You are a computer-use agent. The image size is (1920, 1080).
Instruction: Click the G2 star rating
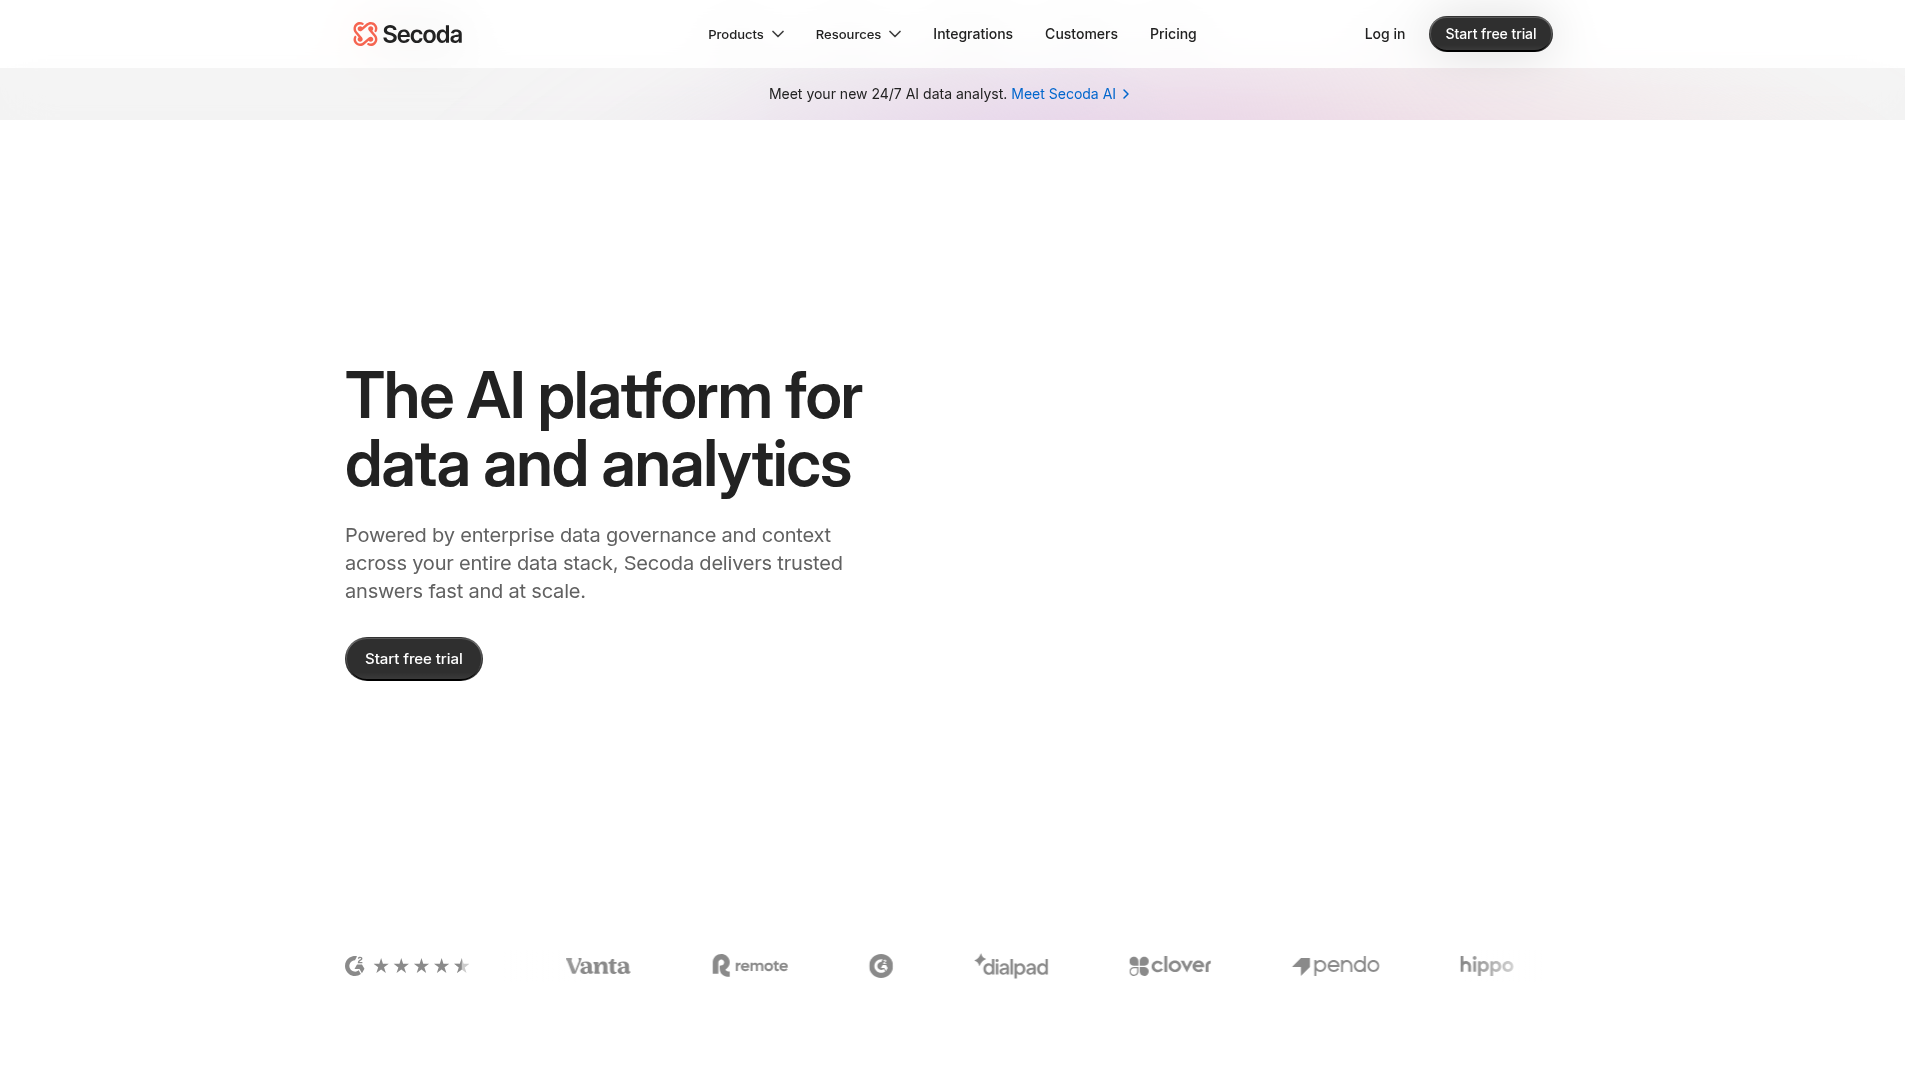pyautogui.click(x=420, y=965)
